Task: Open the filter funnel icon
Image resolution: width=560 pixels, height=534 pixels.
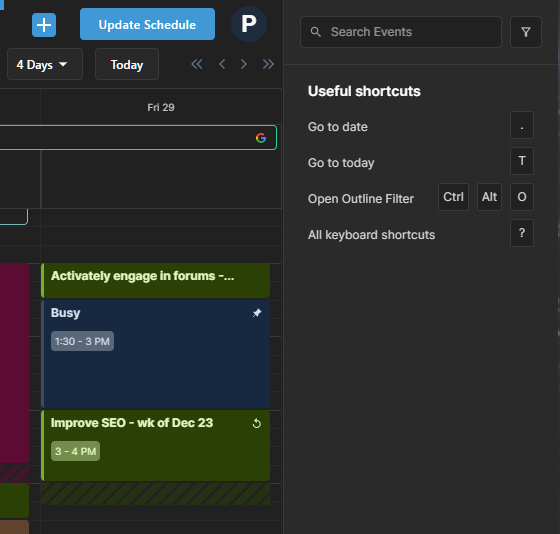Action: click(x=526, y=32)
